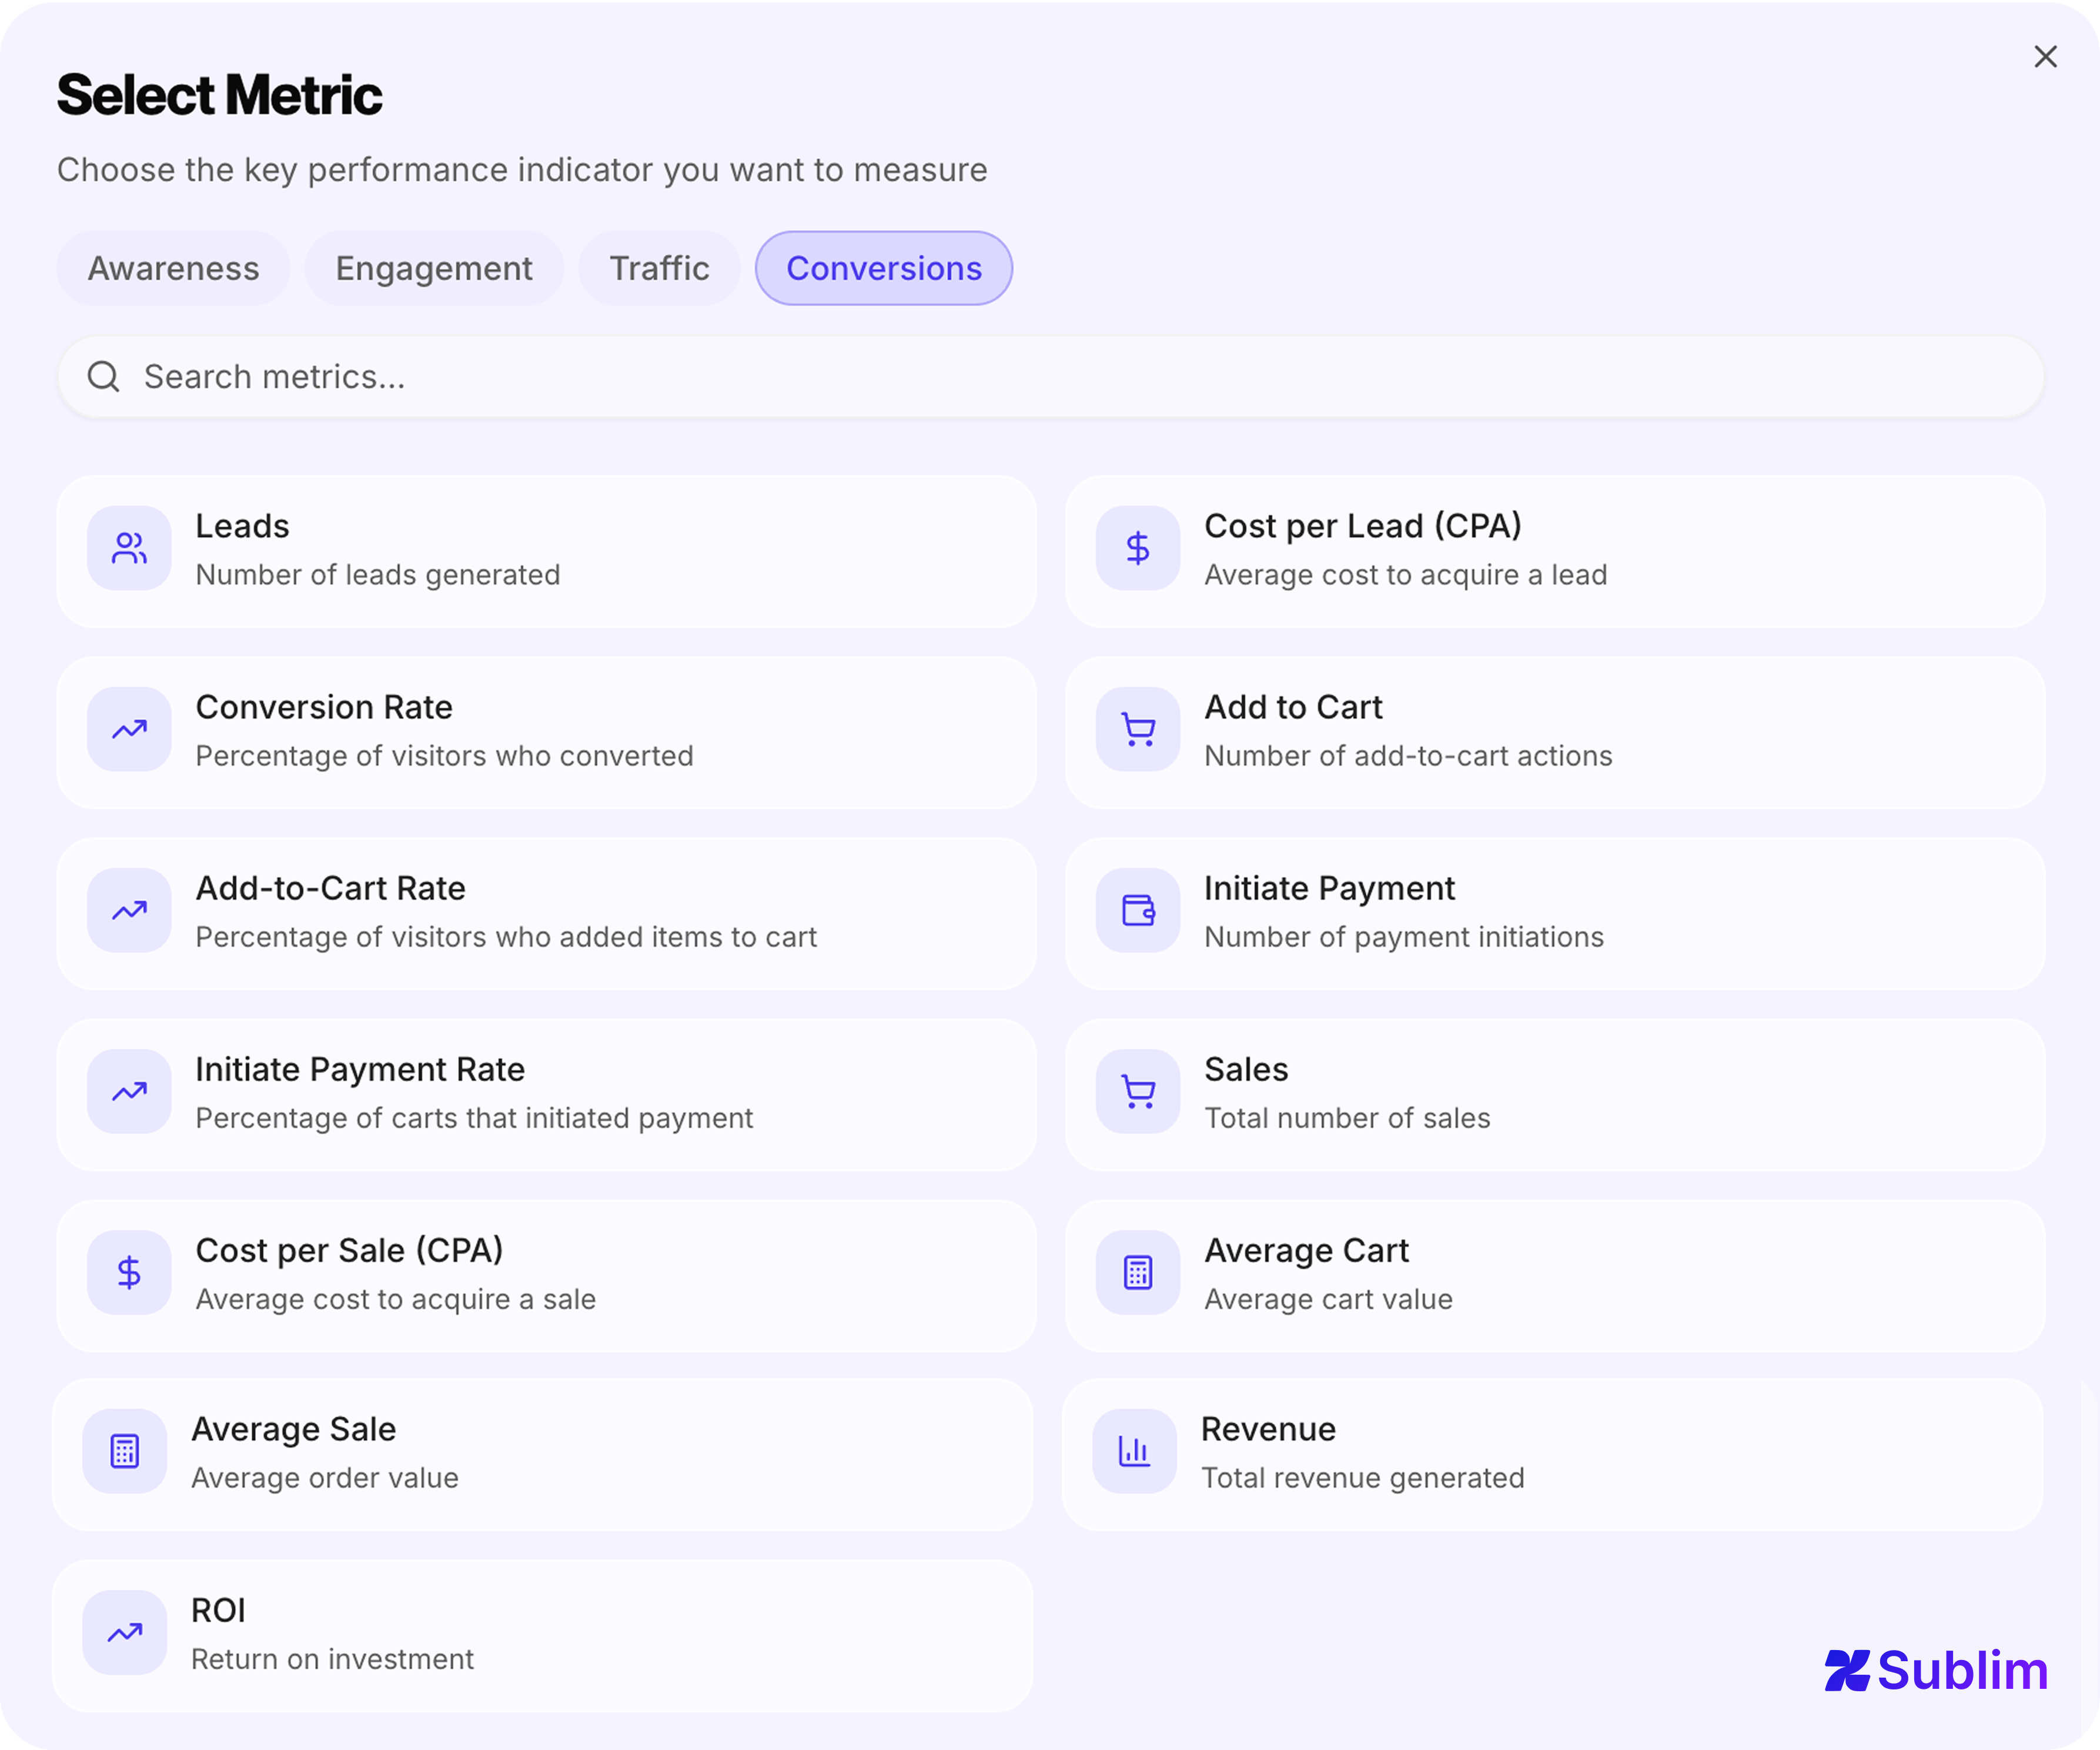The width and height of the screenshot is (2100, 1750).
Task: Click the trend icon beside Add-to-Cart Rate
Action: click(129, 910)
